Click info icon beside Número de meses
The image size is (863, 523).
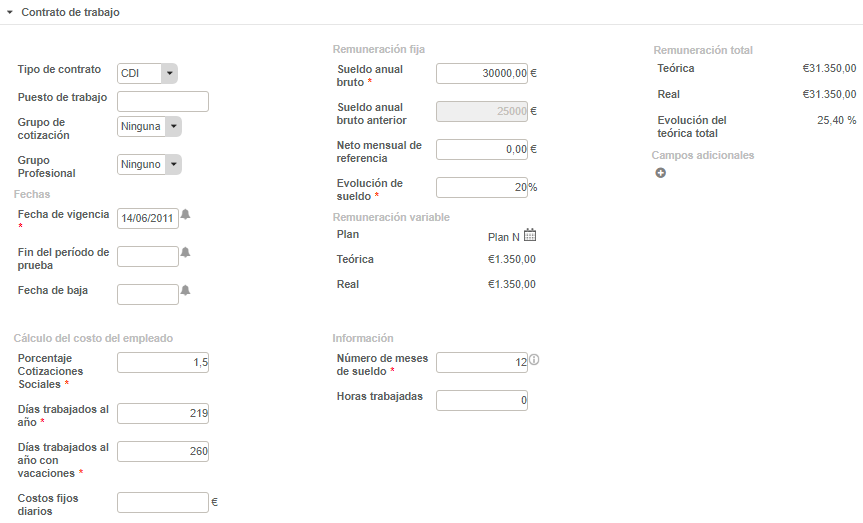(x=534, y=361)
